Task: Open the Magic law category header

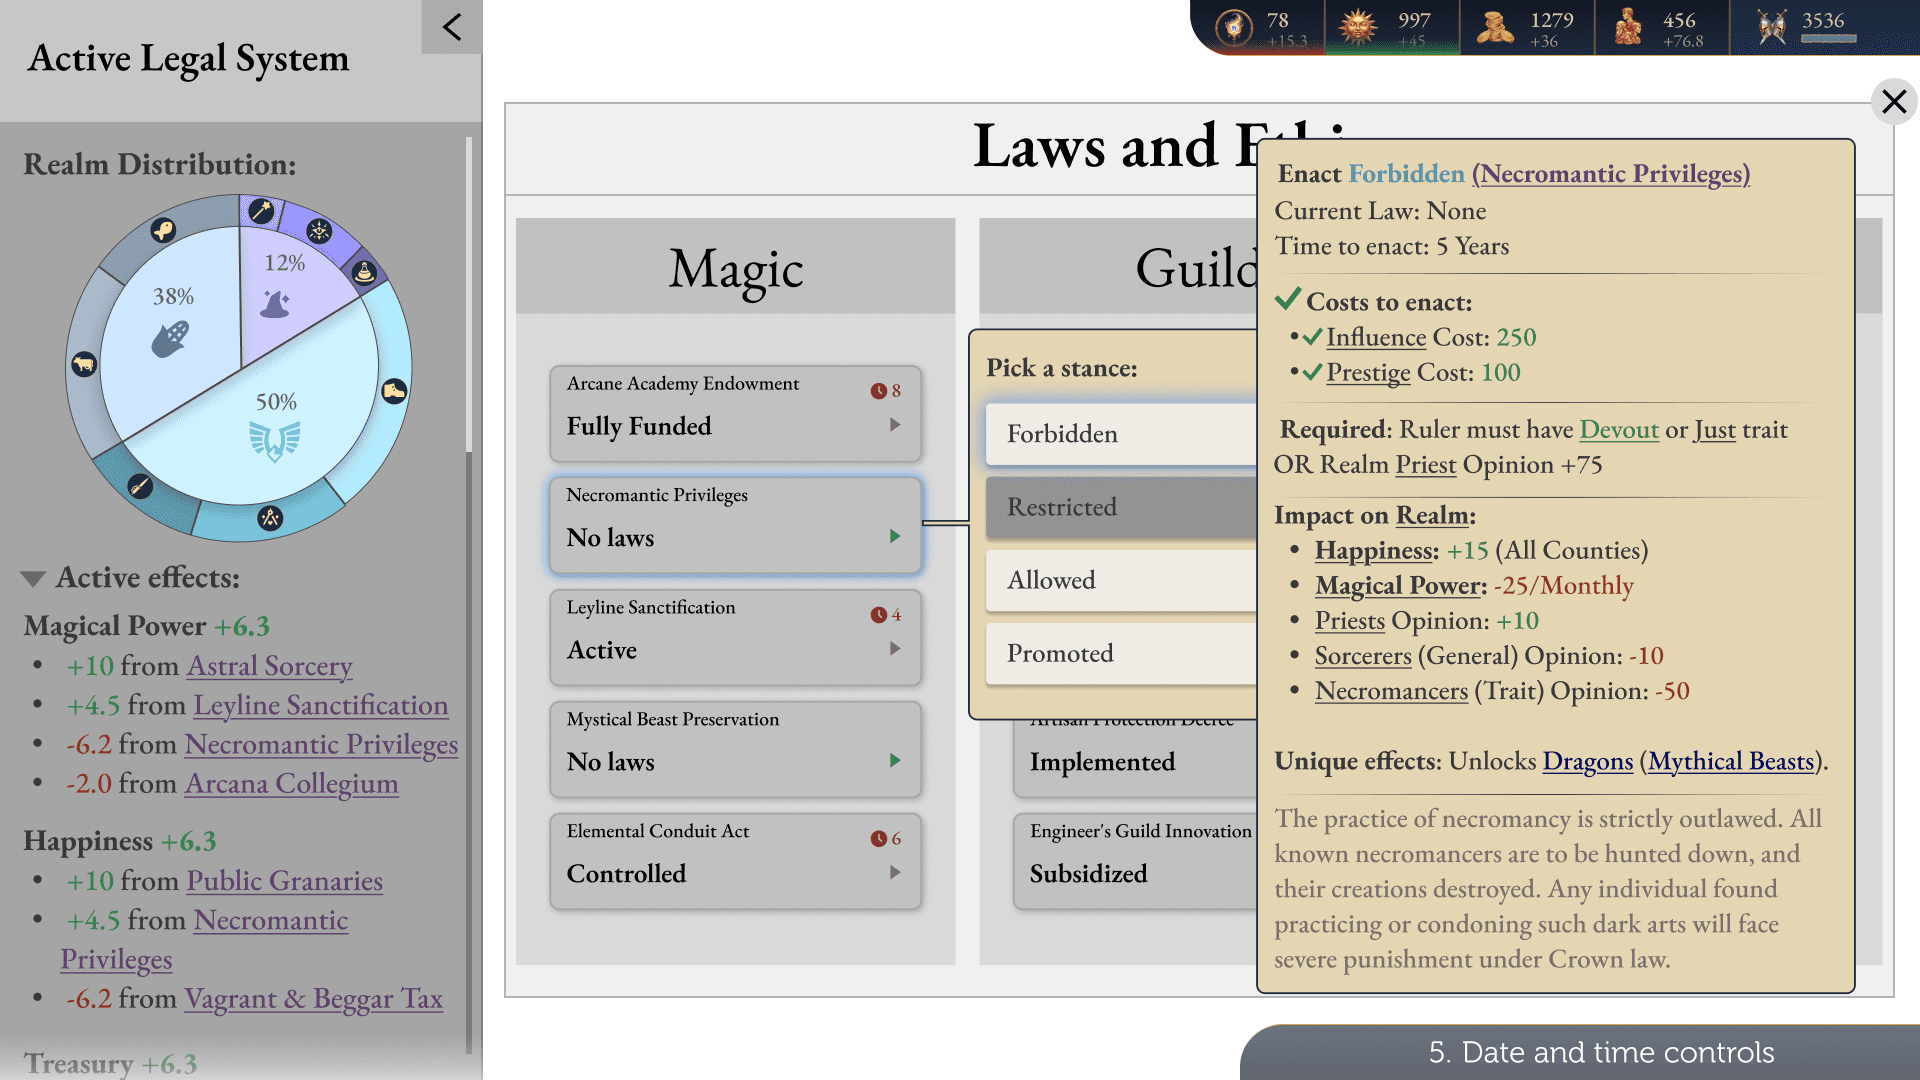Action: click(x=735, y=267)
